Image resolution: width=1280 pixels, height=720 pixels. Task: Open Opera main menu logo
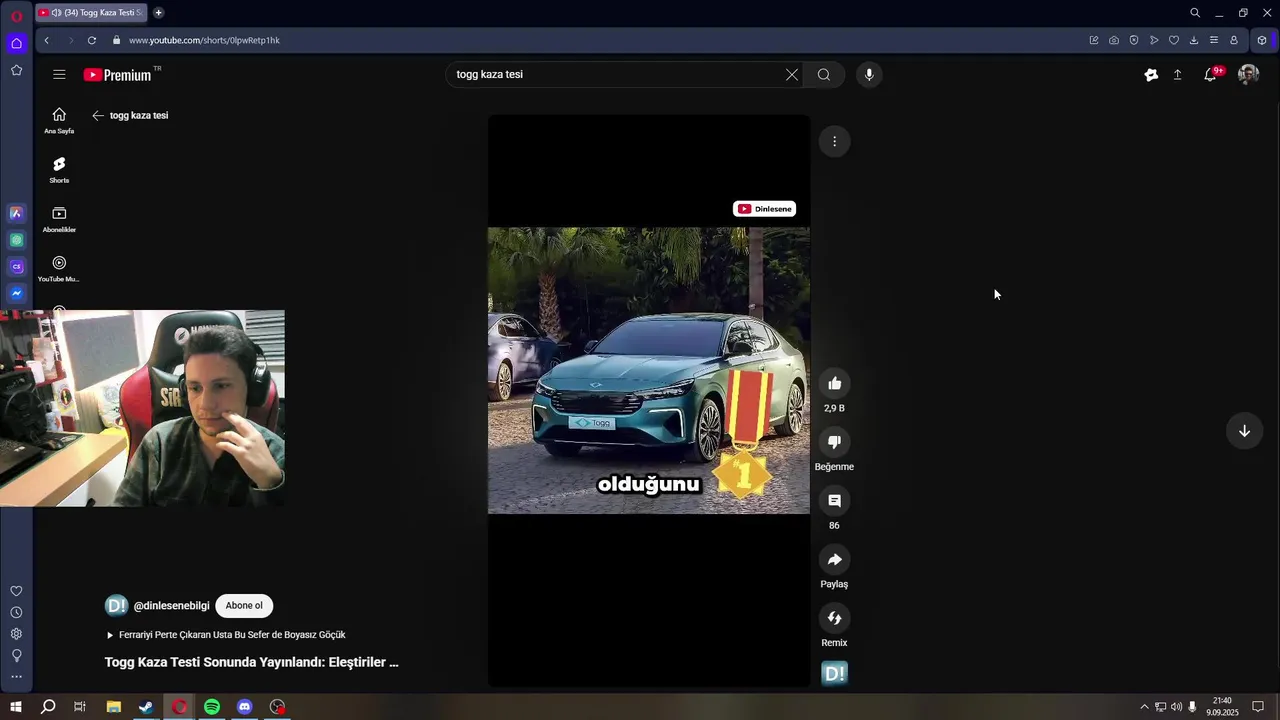(16, 16)
